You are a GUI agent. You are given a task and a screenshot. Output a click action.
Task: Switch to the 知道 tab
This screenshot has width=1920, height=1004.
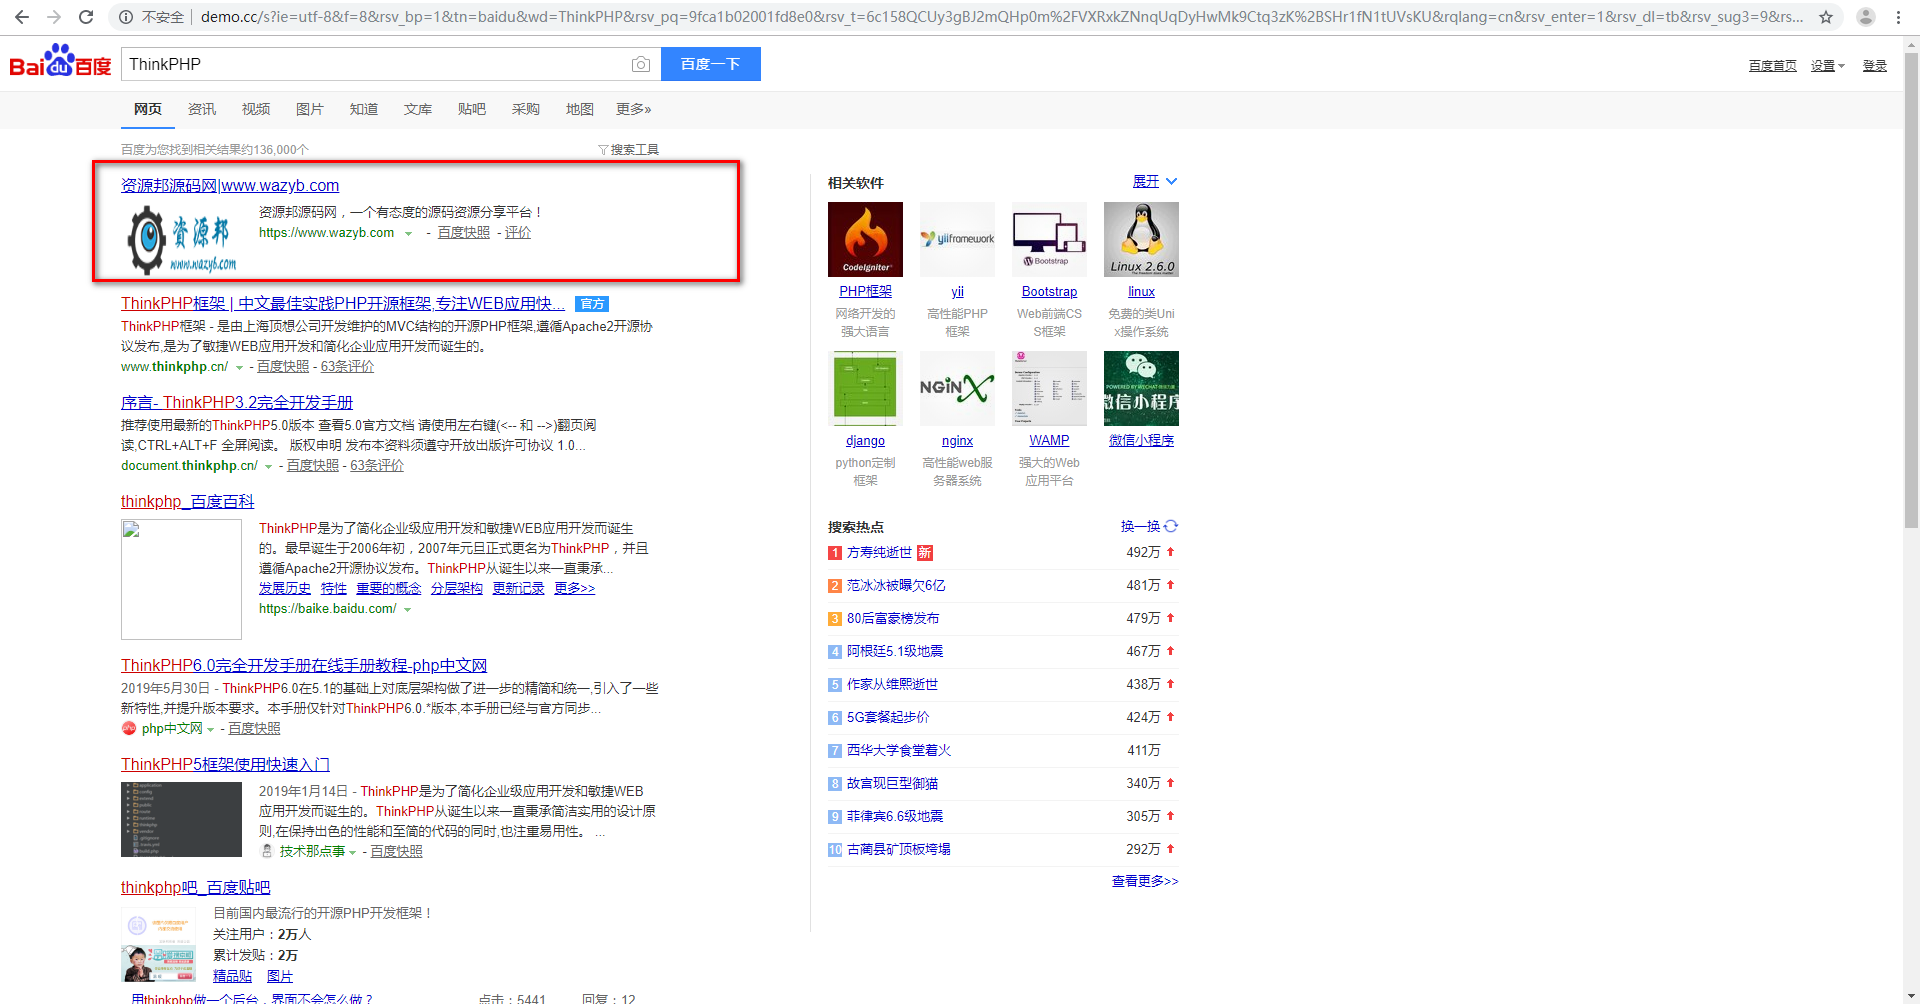[364, 109]
